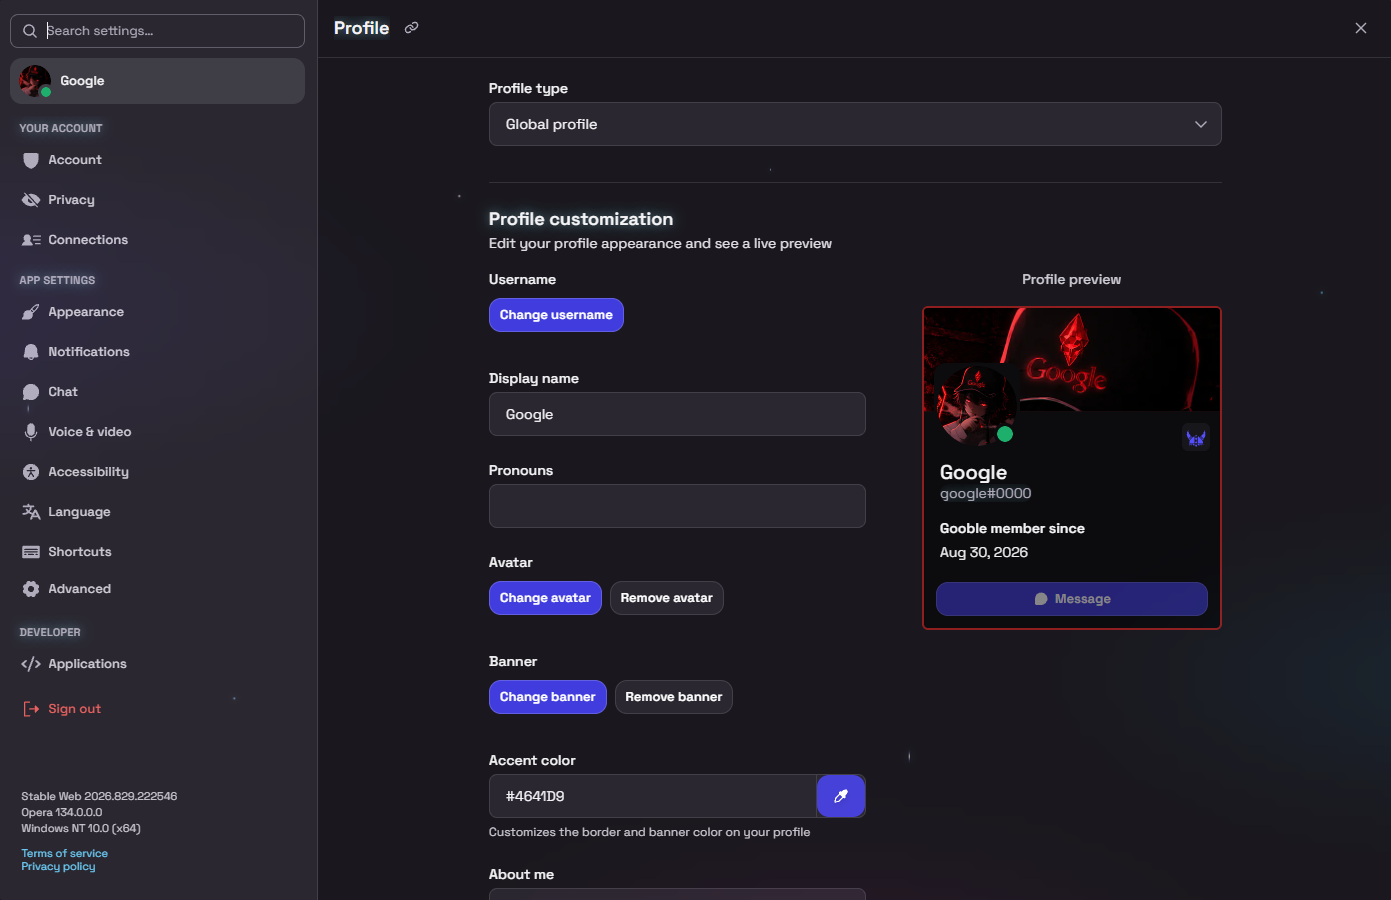Click the Remove banner button
Screen dimensions: 1391x900
point(674,697)
